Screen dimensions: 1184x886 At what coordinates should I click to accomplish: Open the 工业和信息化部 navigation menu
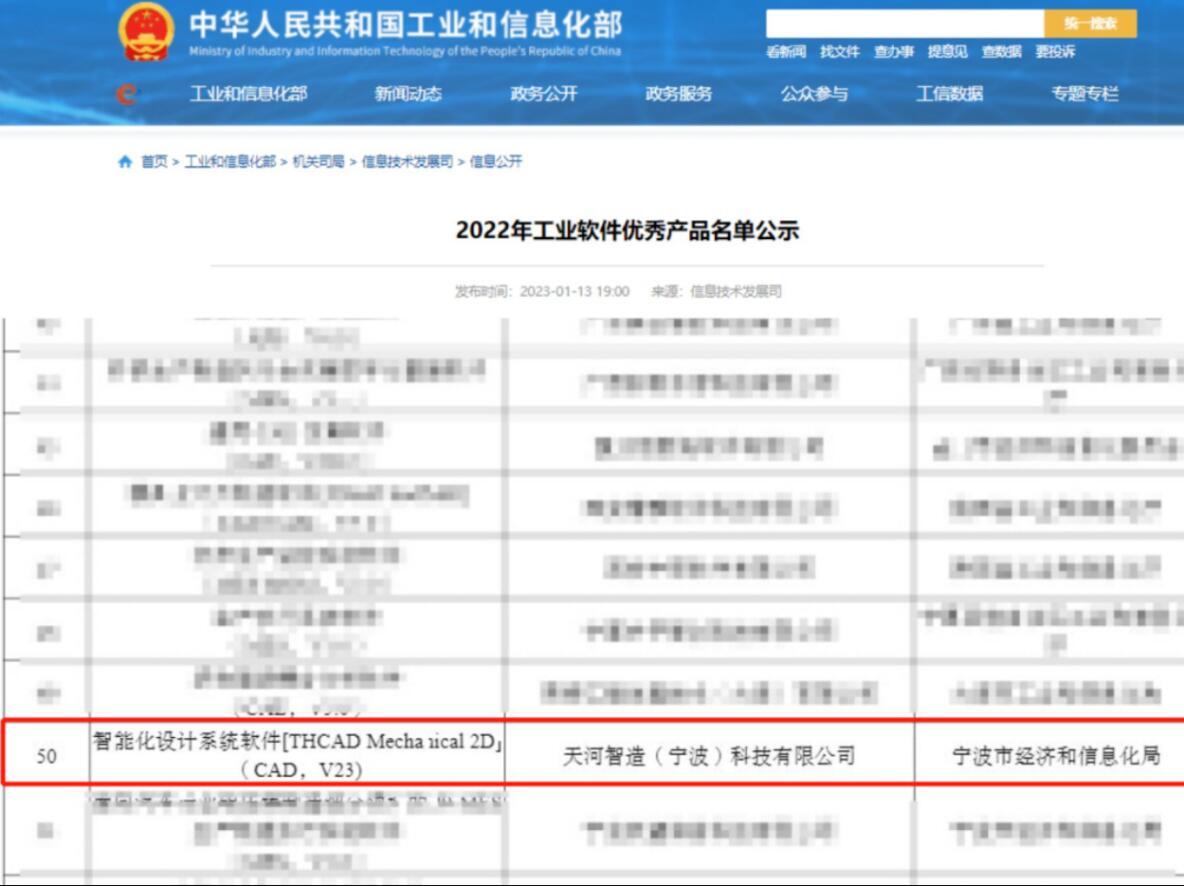248,94
